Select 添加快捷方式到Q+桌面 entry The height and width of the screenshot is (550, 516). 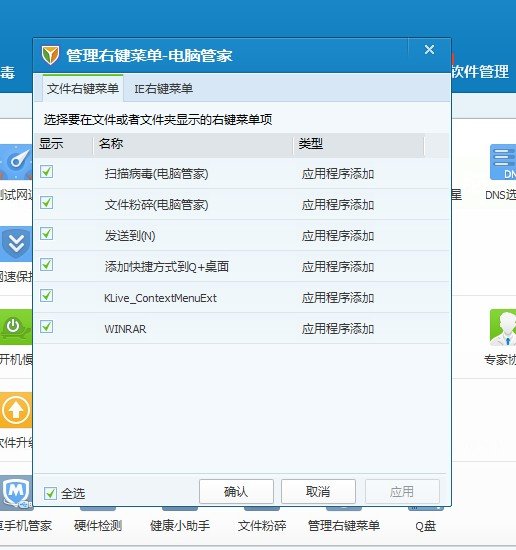tap(167, 267)
